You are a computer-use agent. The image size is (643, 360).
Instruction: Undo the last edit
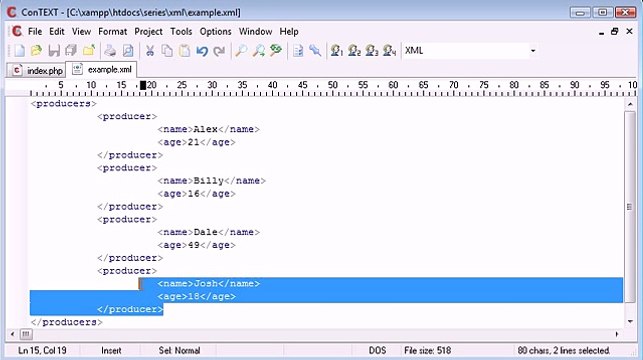pyautogui.click(x=202, y=51)
